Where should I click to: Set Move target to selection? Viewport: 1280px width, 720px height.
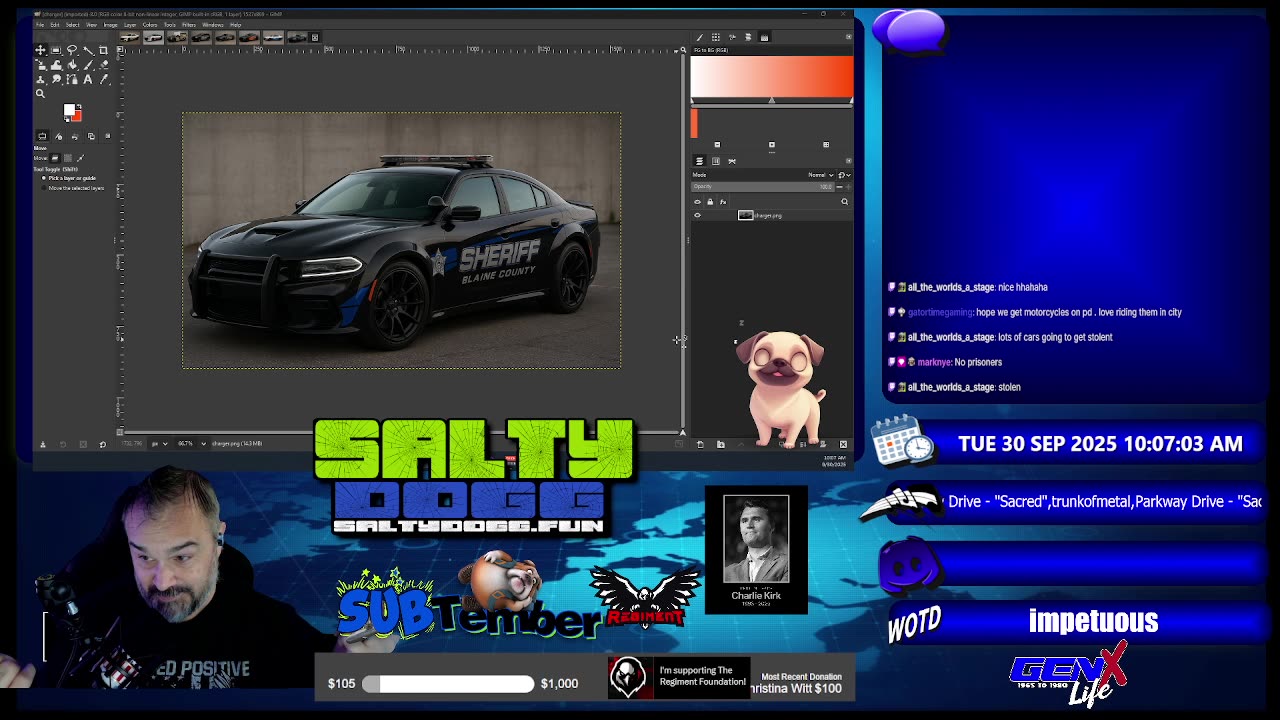[x=68, y=158]
